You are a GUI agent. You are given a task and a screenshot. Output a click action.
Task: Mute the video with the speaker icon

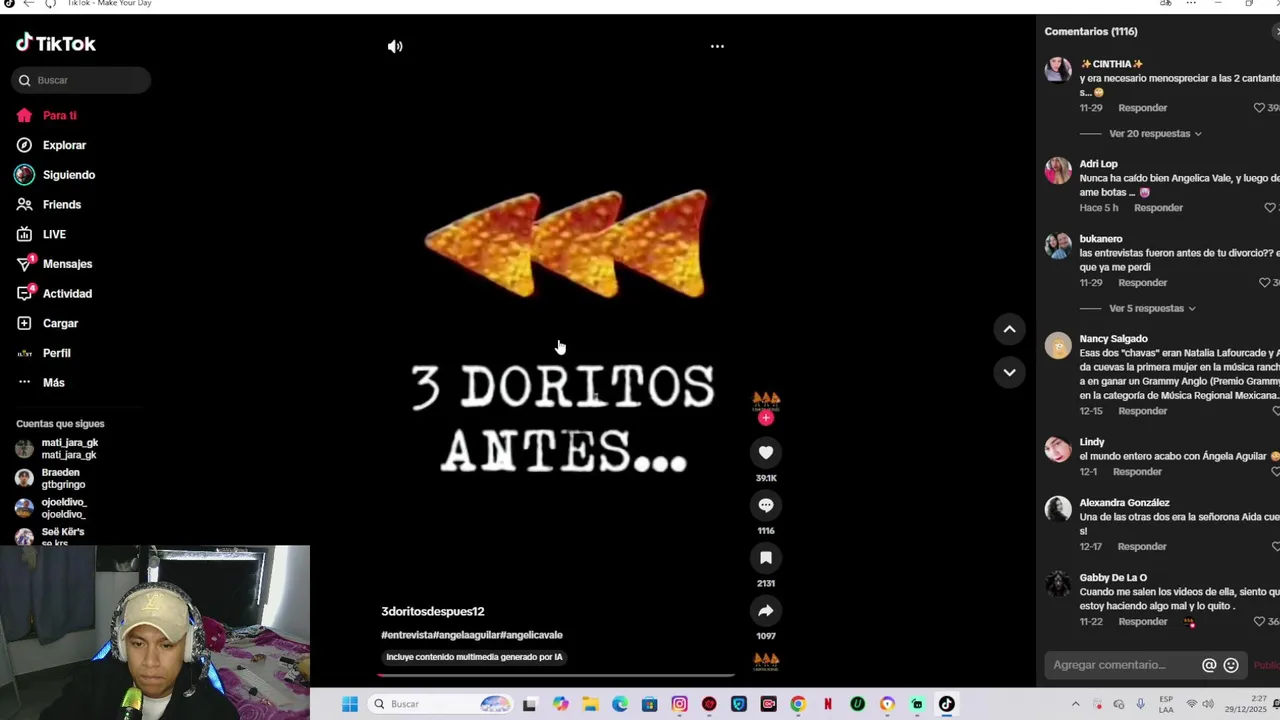coord(395,46)
